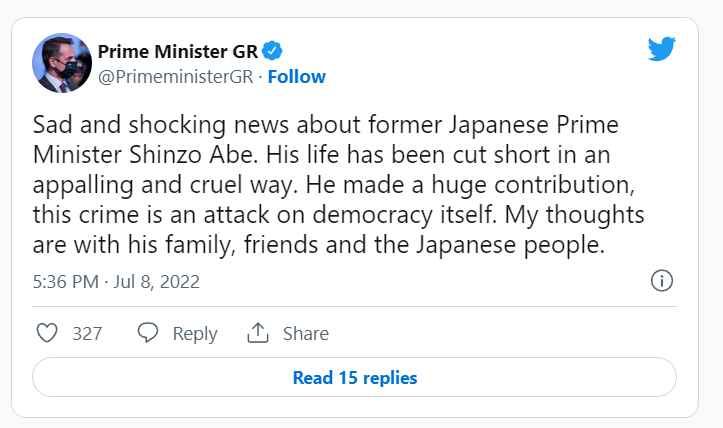Click the Share text label
The height and width of the screenshot is (428, 723).
tap(305, 334)
